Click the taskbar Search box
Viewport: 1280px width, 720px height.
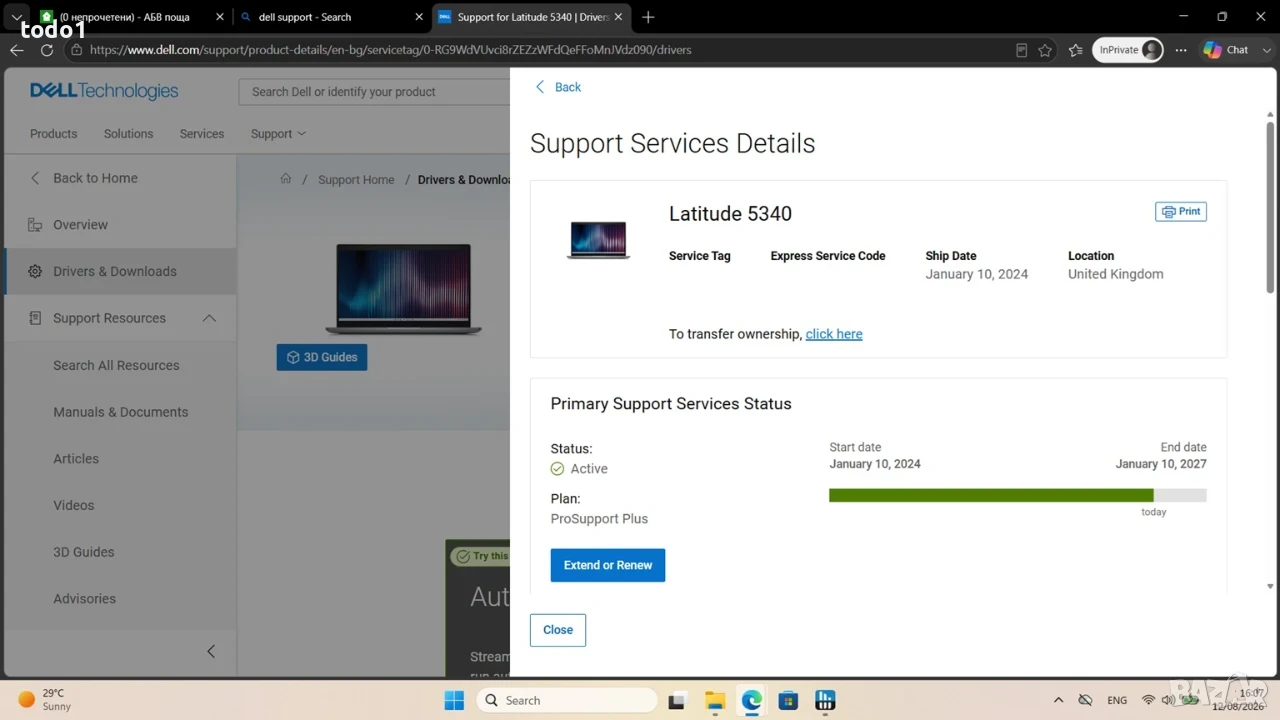pos(566,700)
